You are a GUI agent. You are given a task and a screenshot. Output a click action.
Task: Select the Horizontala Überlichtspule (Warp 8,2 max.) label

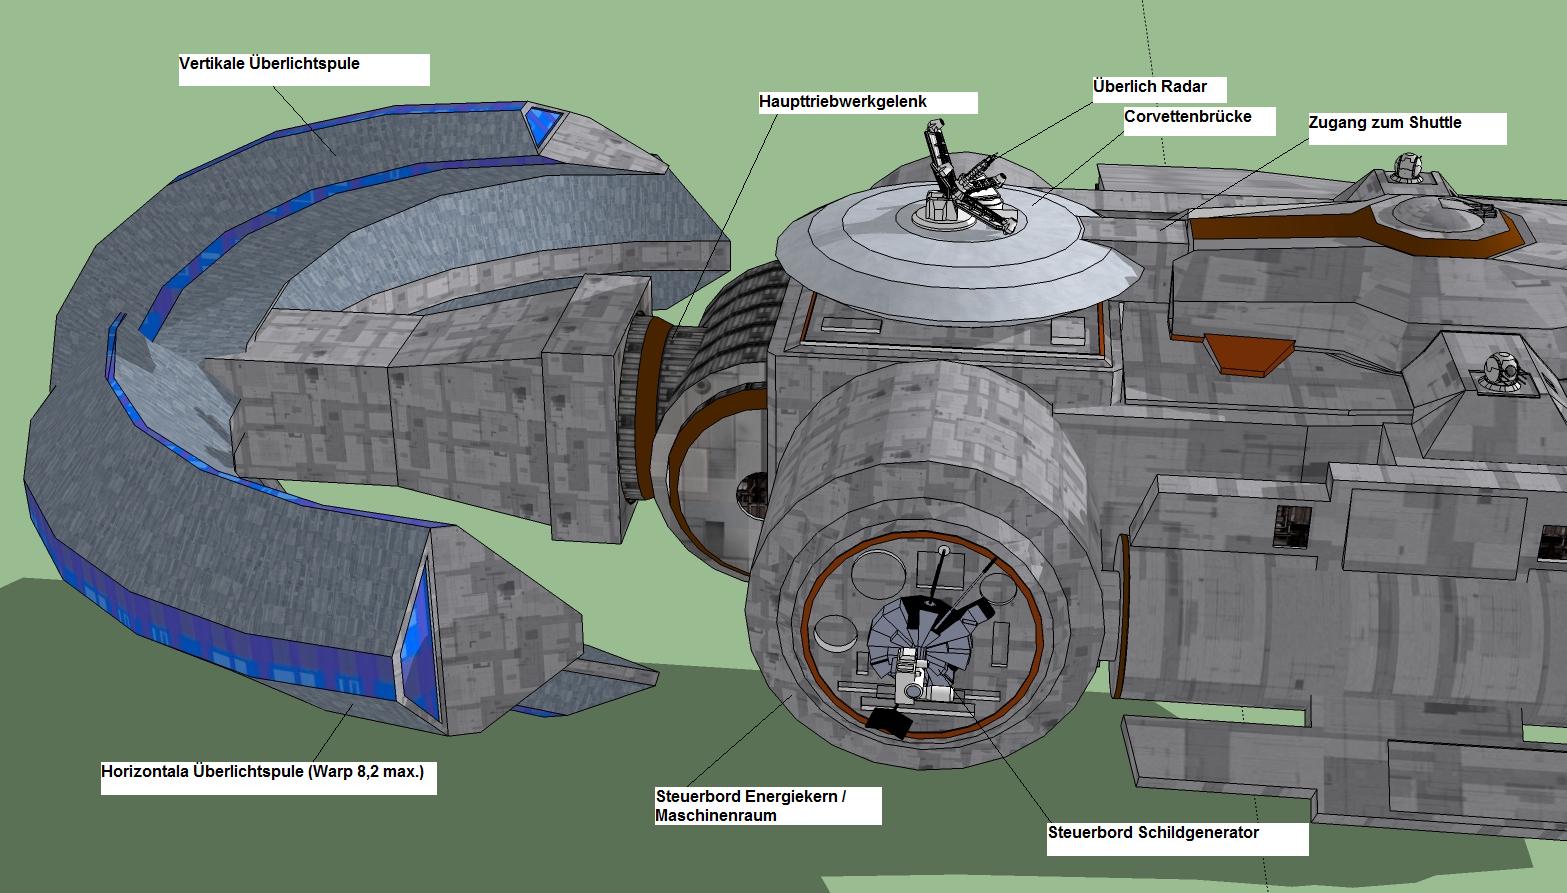click(263, 772)
